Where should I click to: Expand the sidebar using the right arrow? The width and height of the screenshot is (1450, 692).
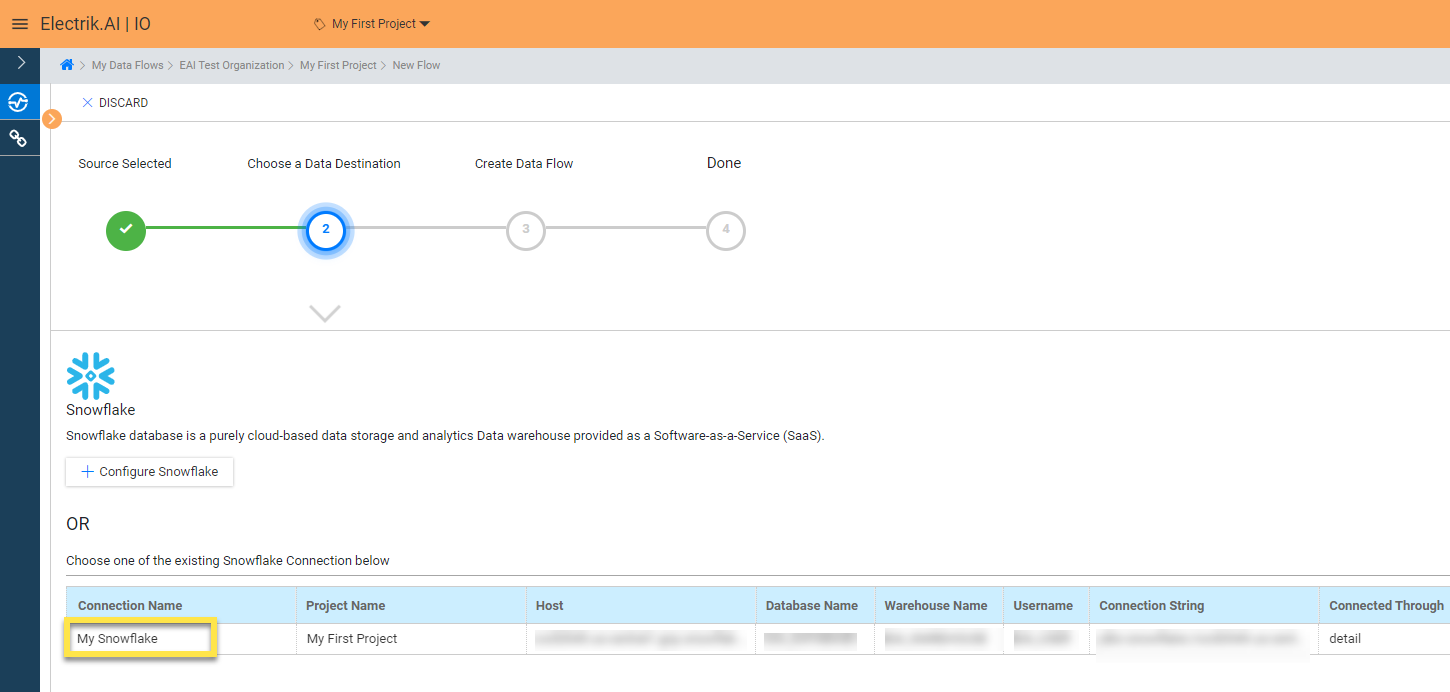tap(19, 62)
